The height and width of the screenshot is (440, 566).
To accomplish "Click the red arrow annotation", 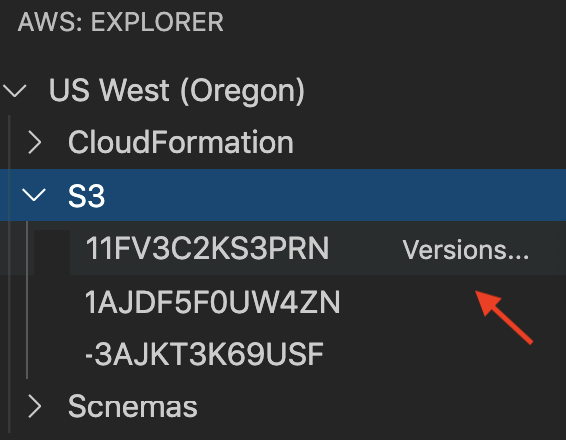I will [504, 317].
